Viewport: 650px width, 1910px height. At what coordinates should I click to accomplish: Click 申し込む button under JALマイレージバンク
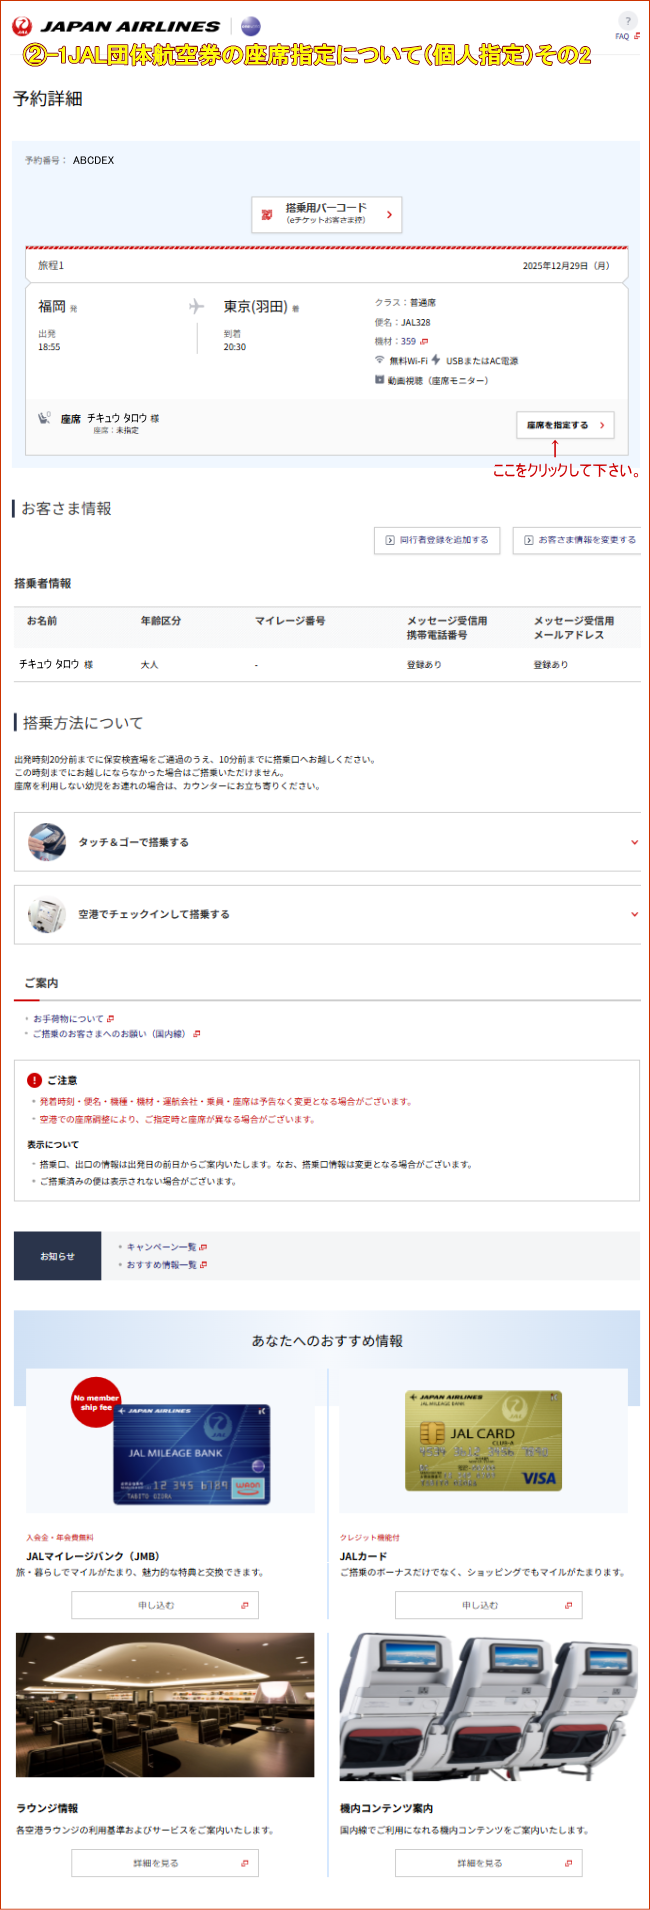[165, 1605]
